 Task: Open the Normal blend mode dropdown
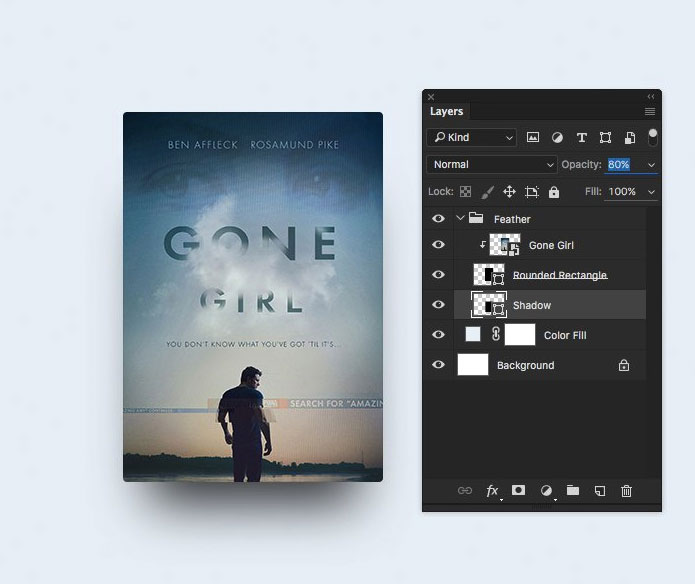click(492, 164)
